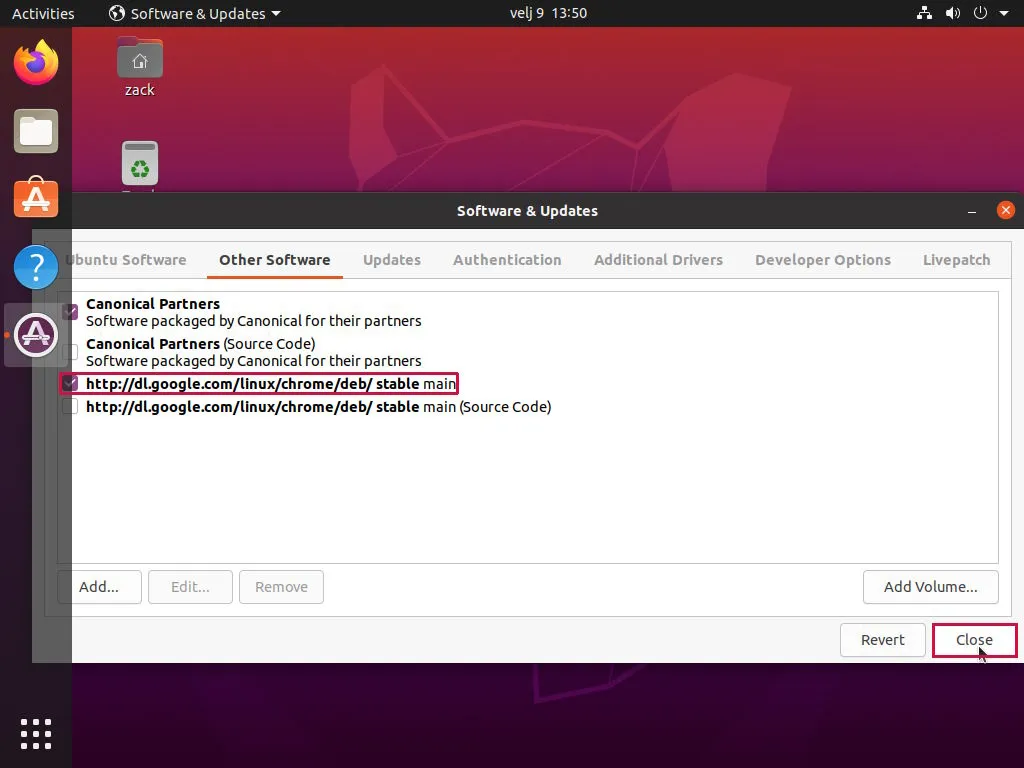The width and height of the screenshot is (1024, 768).
Task: Minimize the Software & Updates window
Action: 972,211
